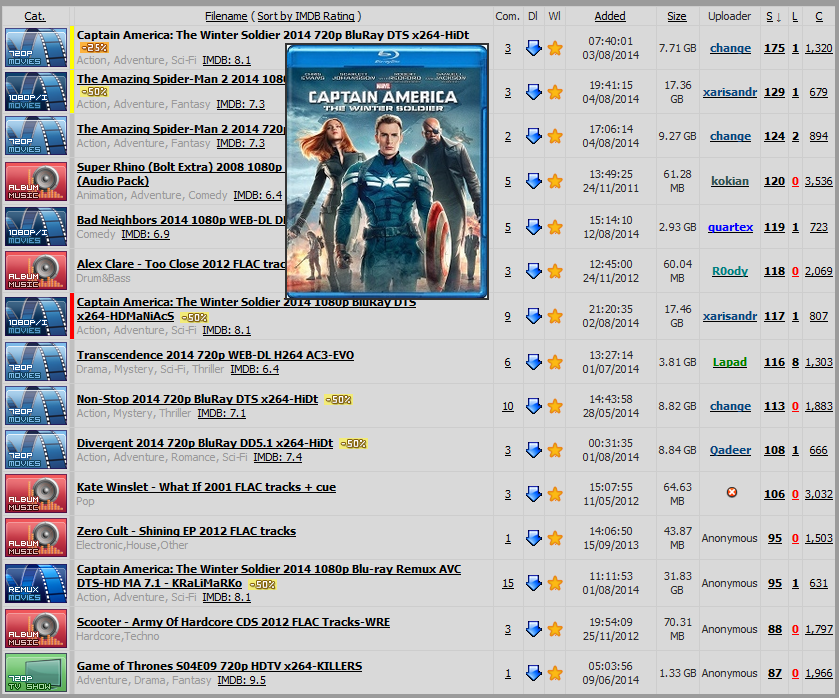839x698 pixels.
Task: Click download arrow for Amazing Spider-Man 2 1080p
Action: [x=533, y=92]
